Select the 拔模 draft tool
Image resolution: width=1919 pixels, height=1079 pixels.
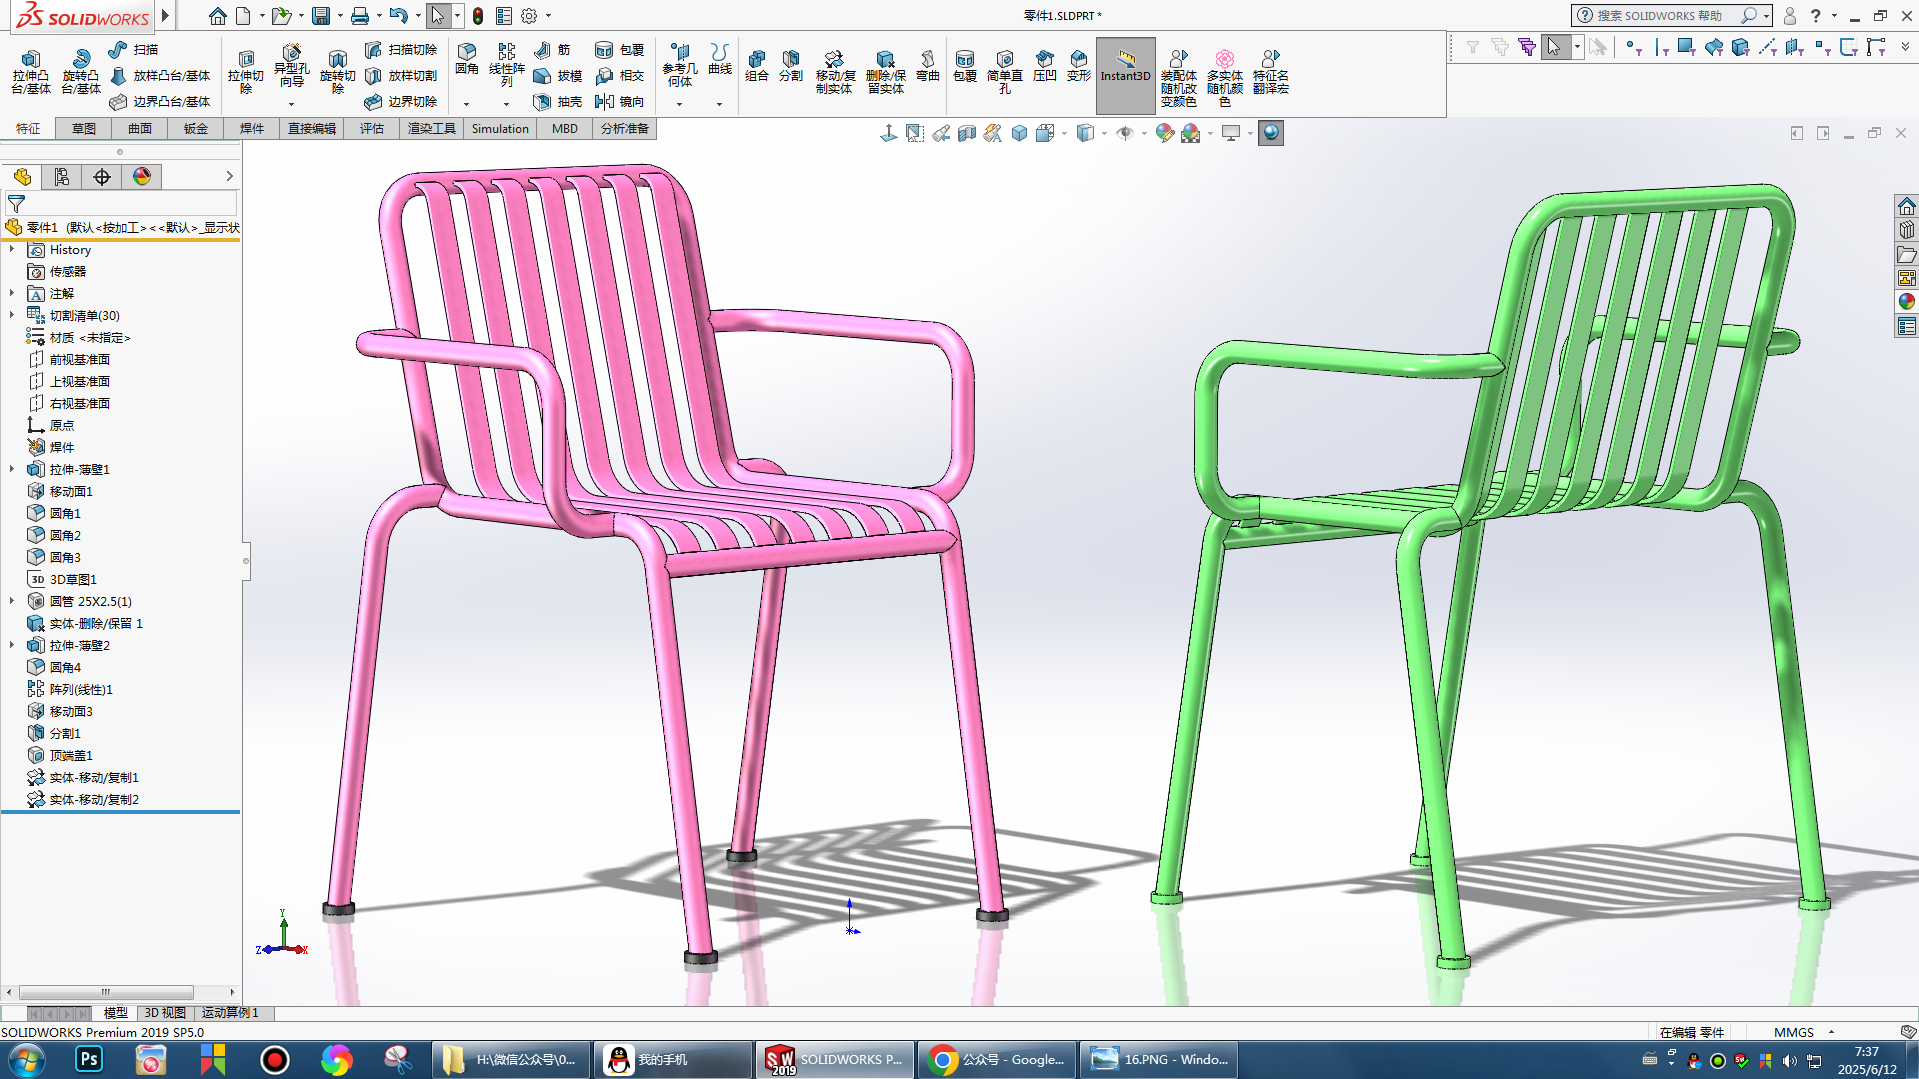coord(557,75)
